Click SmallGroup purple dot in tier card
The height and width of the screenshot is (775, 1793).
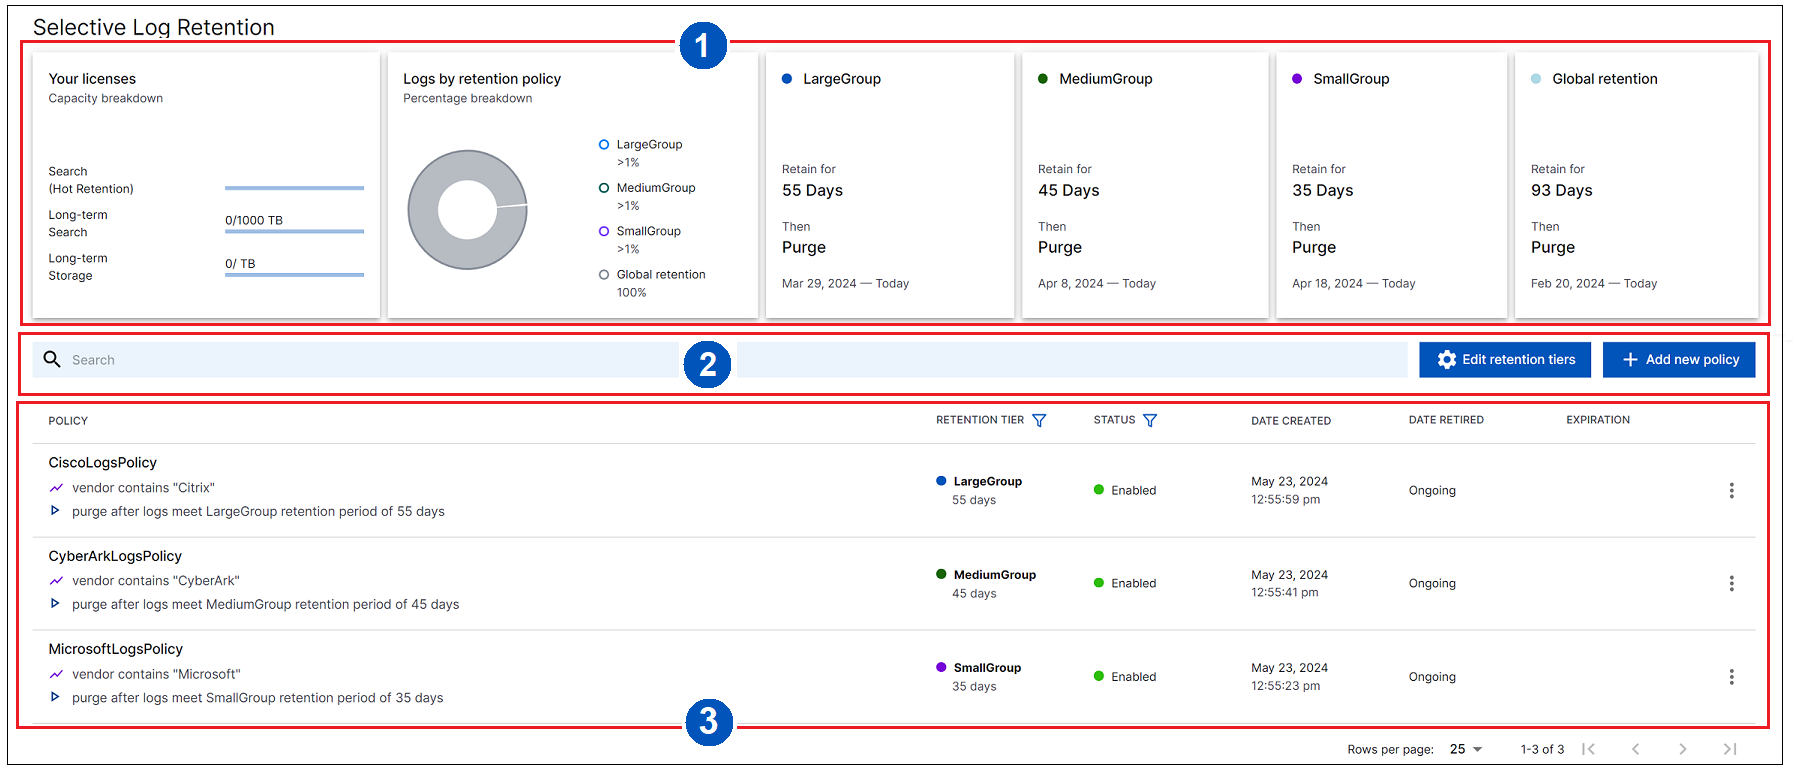[1297, 79]
